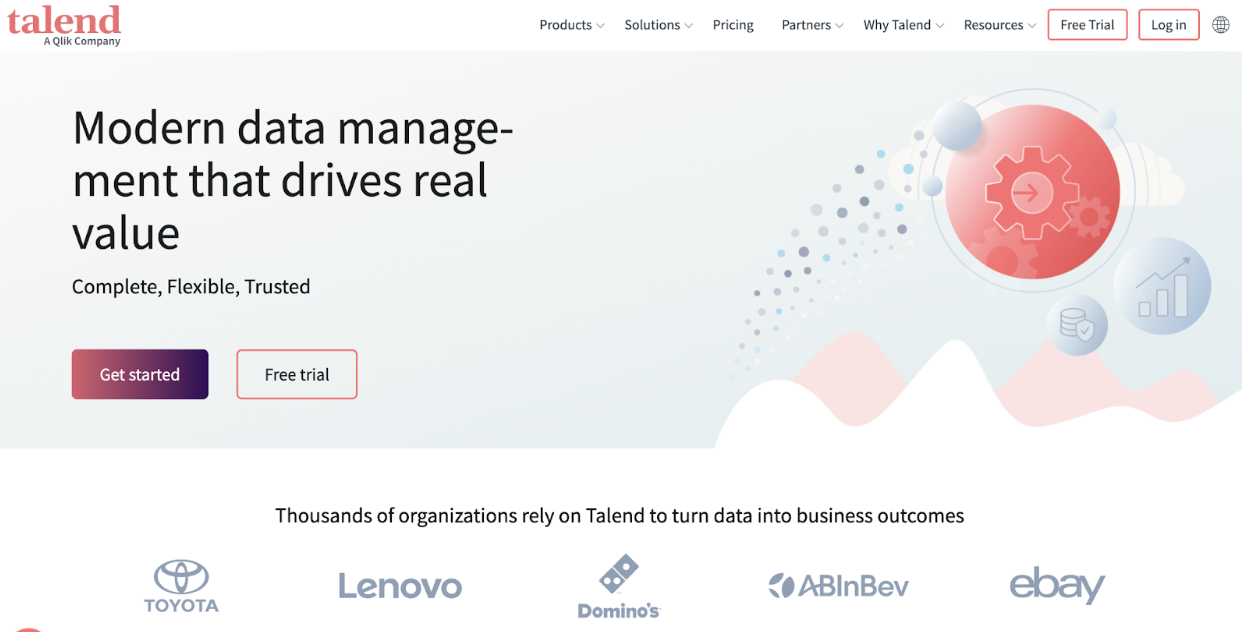Click the Get started button

tap(140, 374)
